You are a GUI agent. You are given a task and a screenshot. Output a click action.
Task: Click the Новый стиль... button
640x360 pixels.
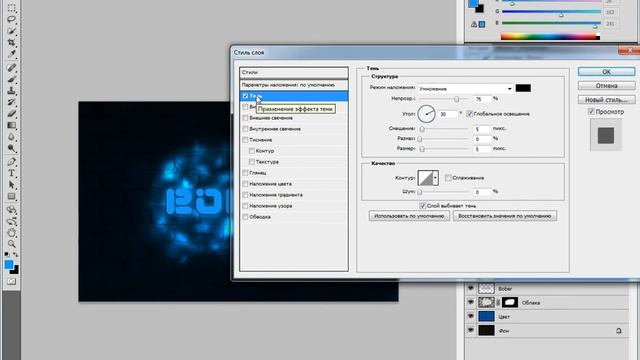pyautogui.click(x=607, y=100)
